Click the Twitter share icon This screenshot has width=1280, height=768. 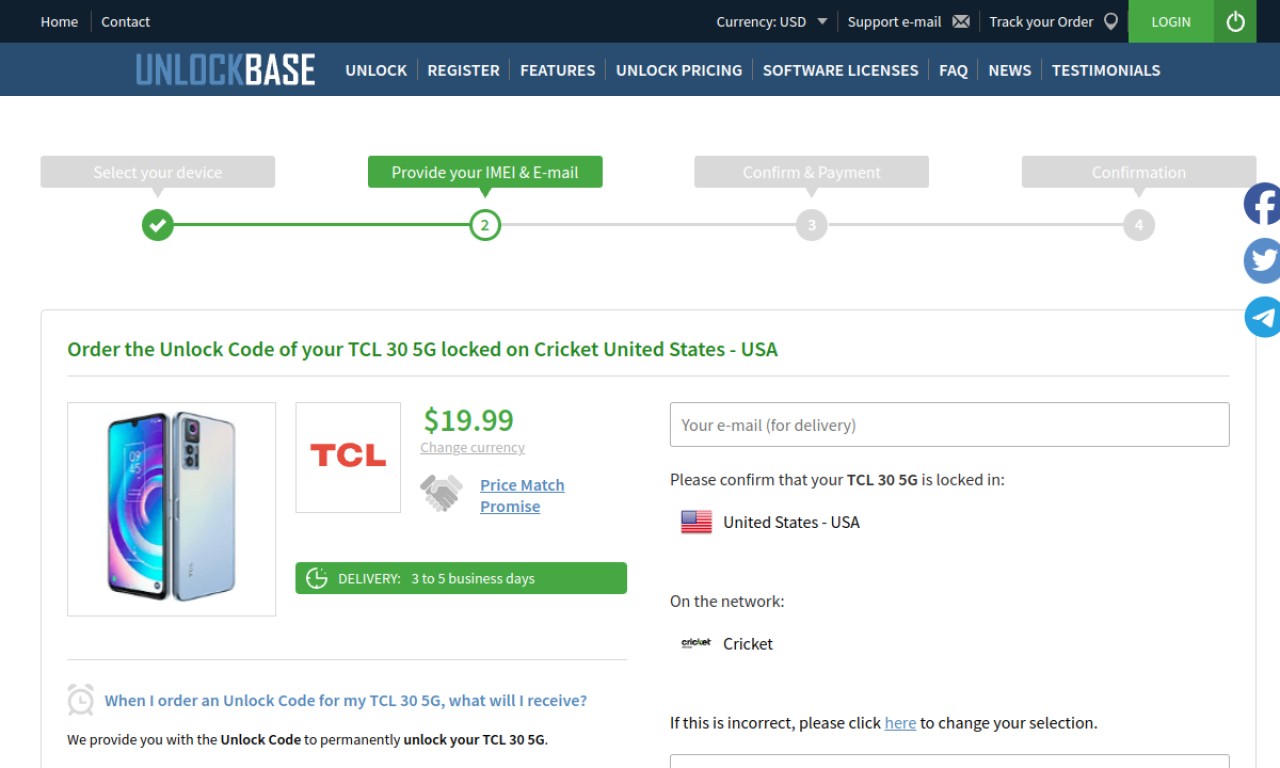(1262, 261)
